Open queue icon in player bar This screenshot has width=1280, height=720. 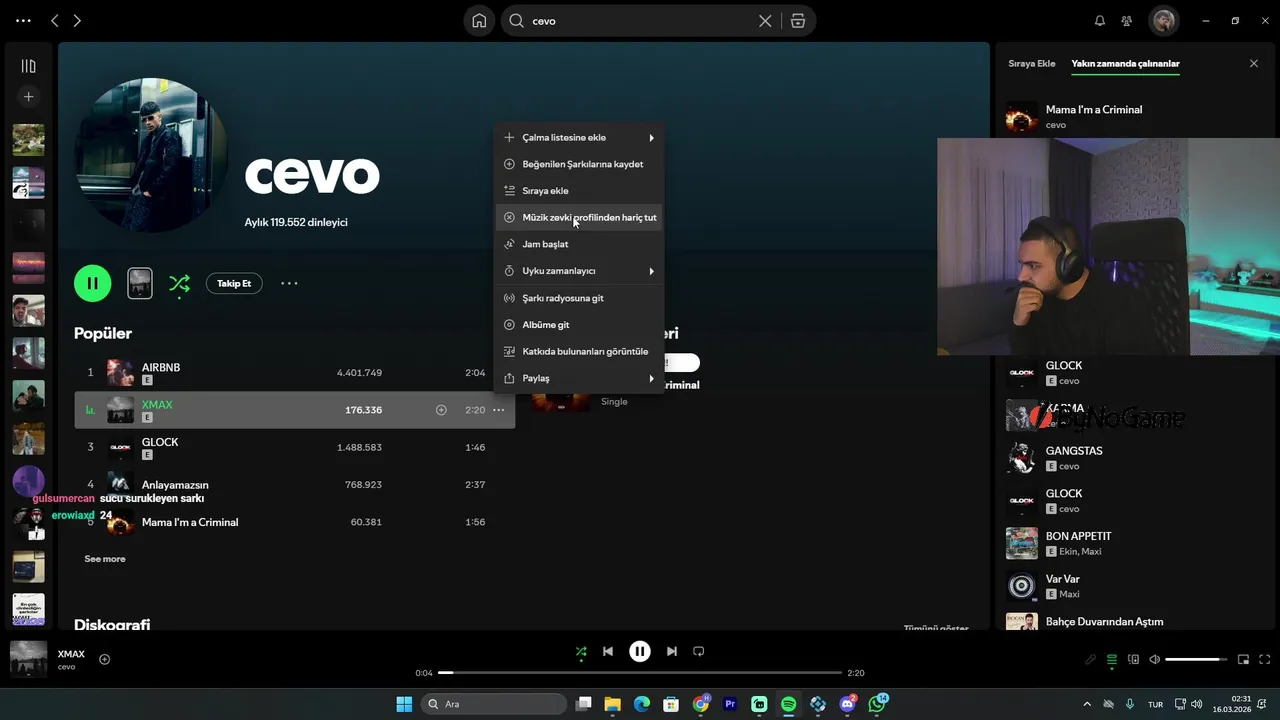[1112, 659]
